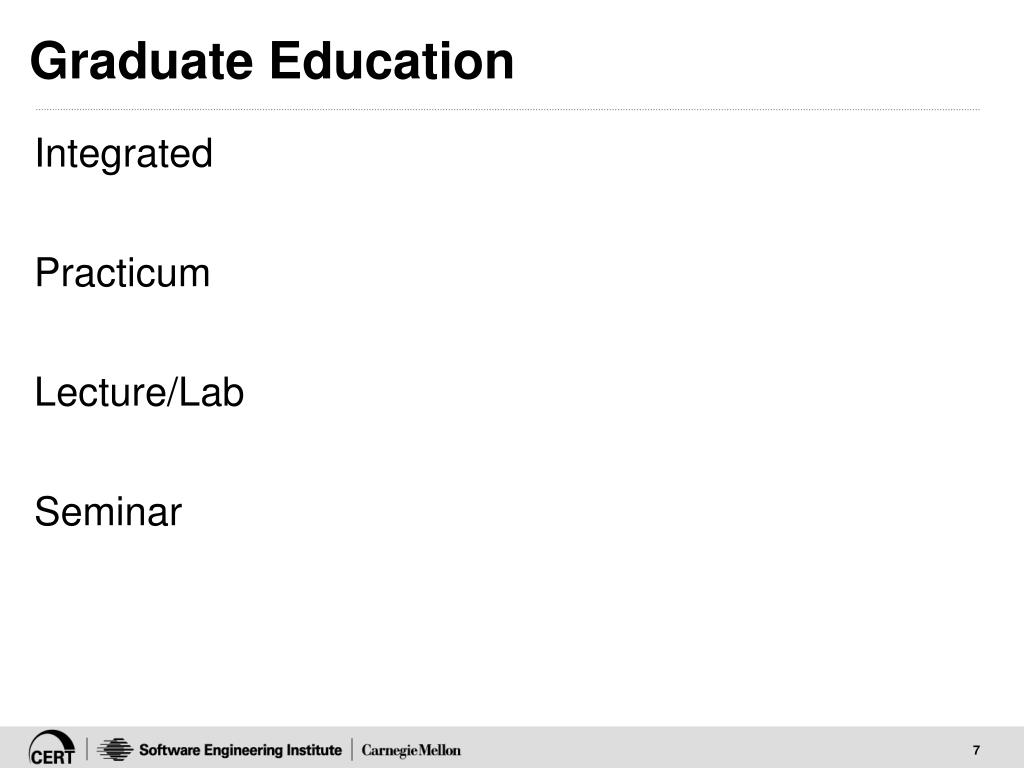The width and height of the screenshot is (1024, 768).
Task: Select the arc above the CERT letters
Action: 54,738
